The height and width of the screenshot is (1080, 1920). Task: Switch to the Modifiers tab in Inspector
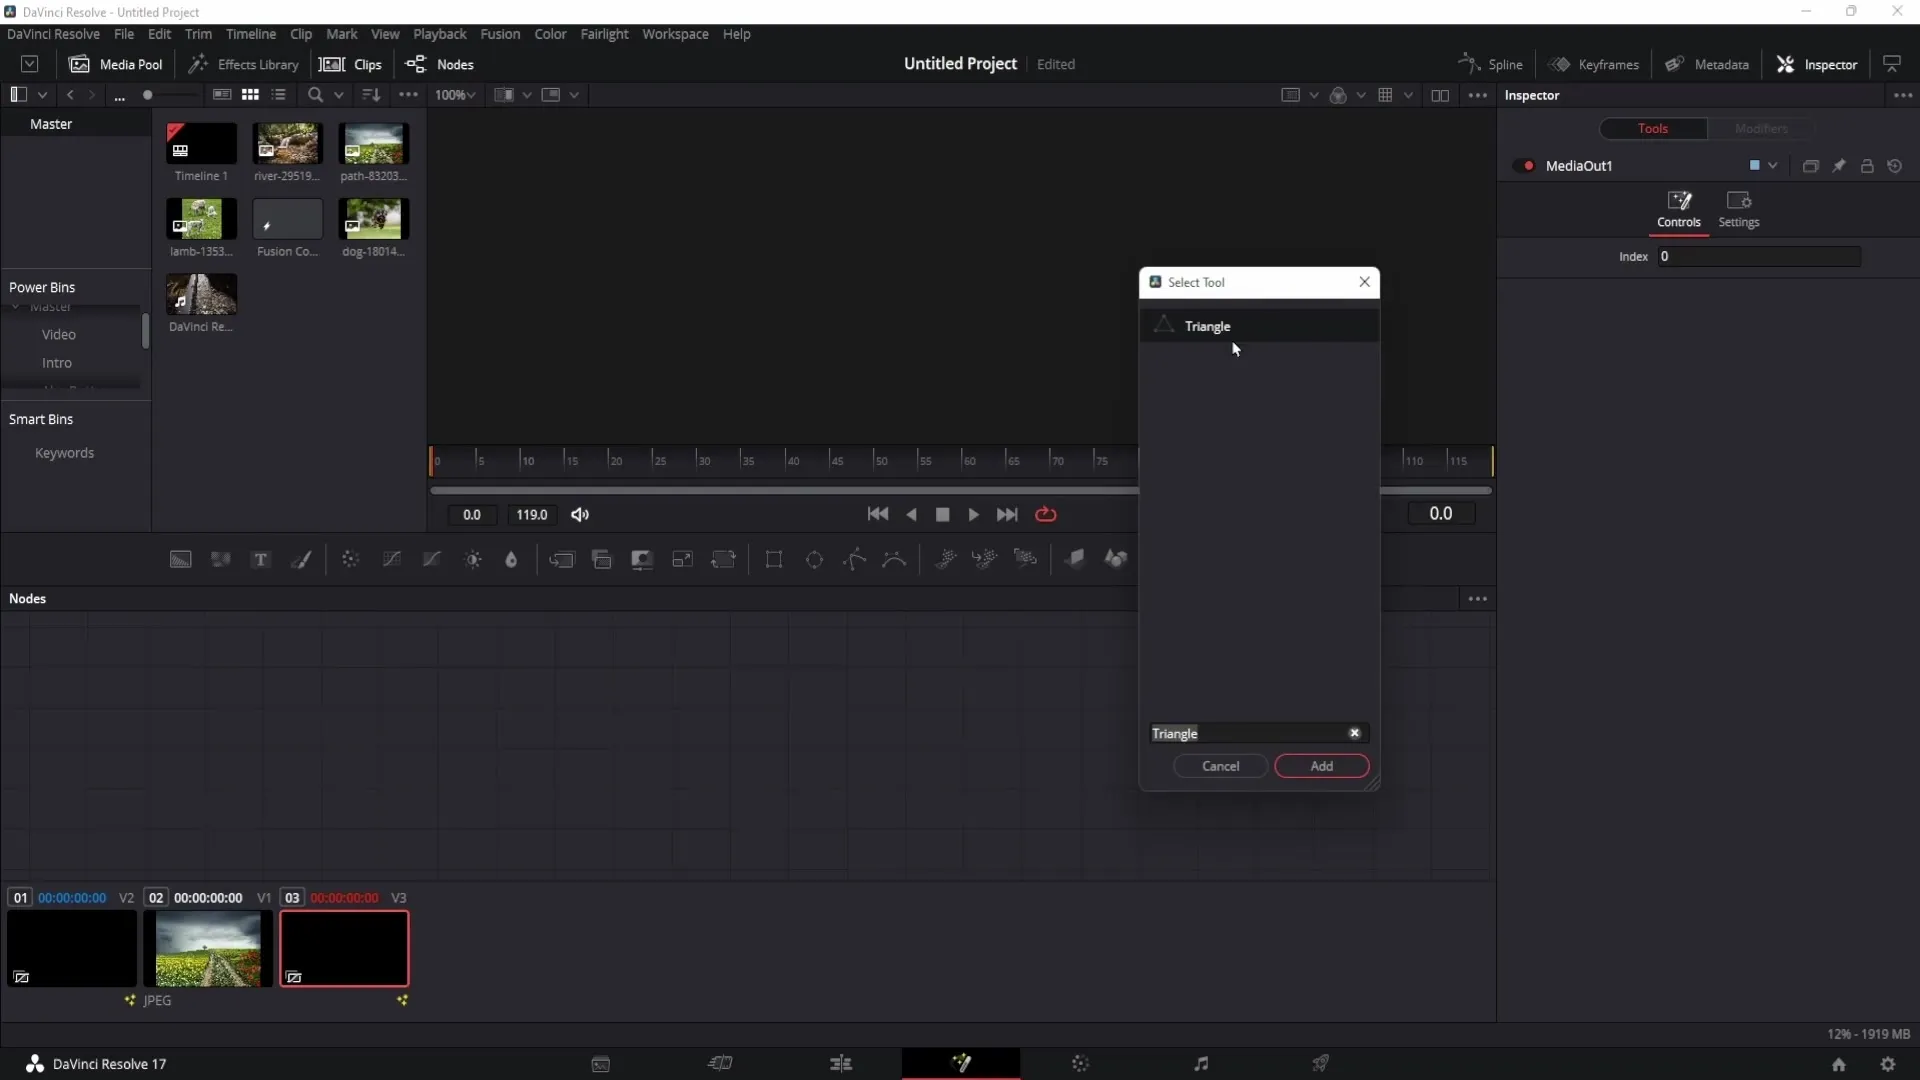click(1762, 128)
